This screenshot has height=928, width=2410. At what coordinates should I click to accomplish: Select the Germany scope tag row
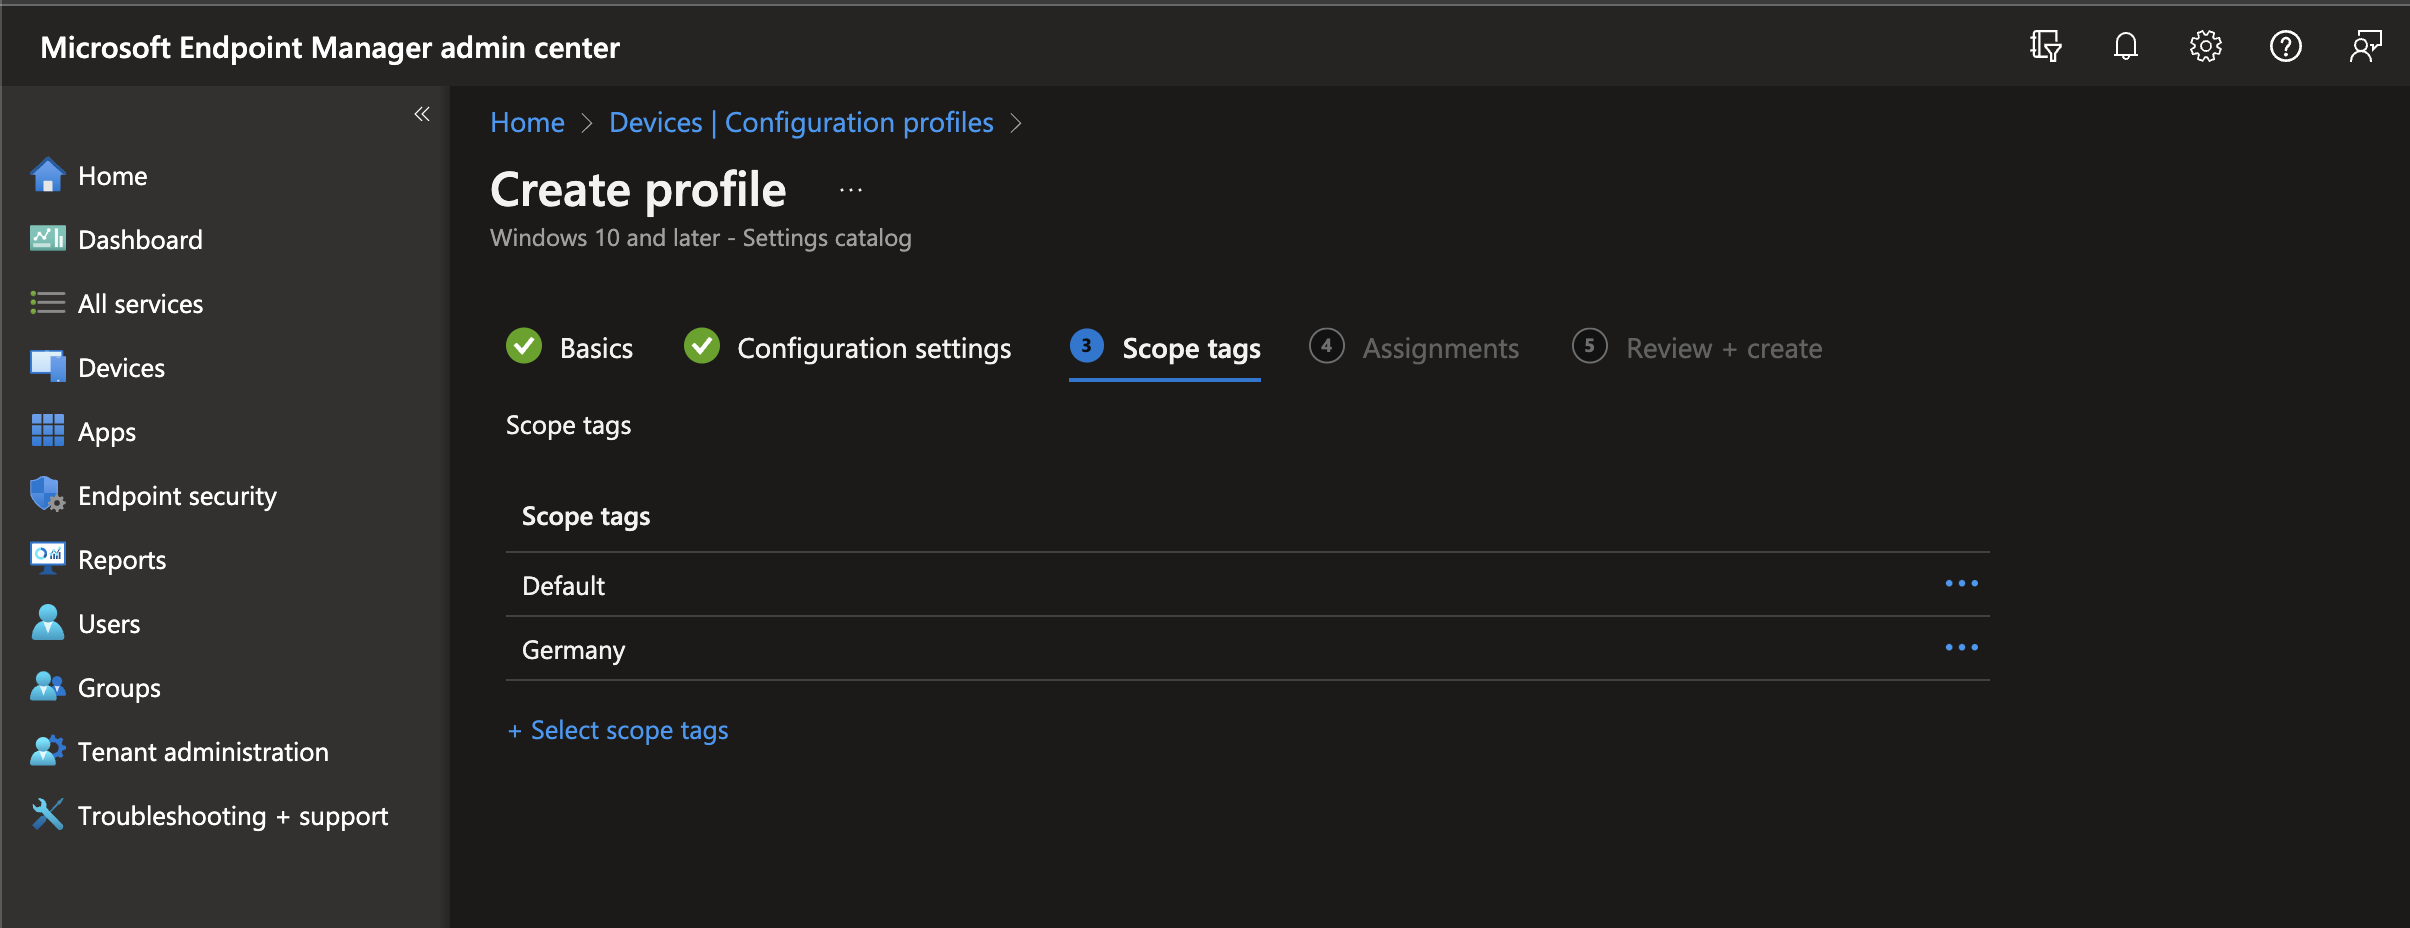(x=572, y=649)
